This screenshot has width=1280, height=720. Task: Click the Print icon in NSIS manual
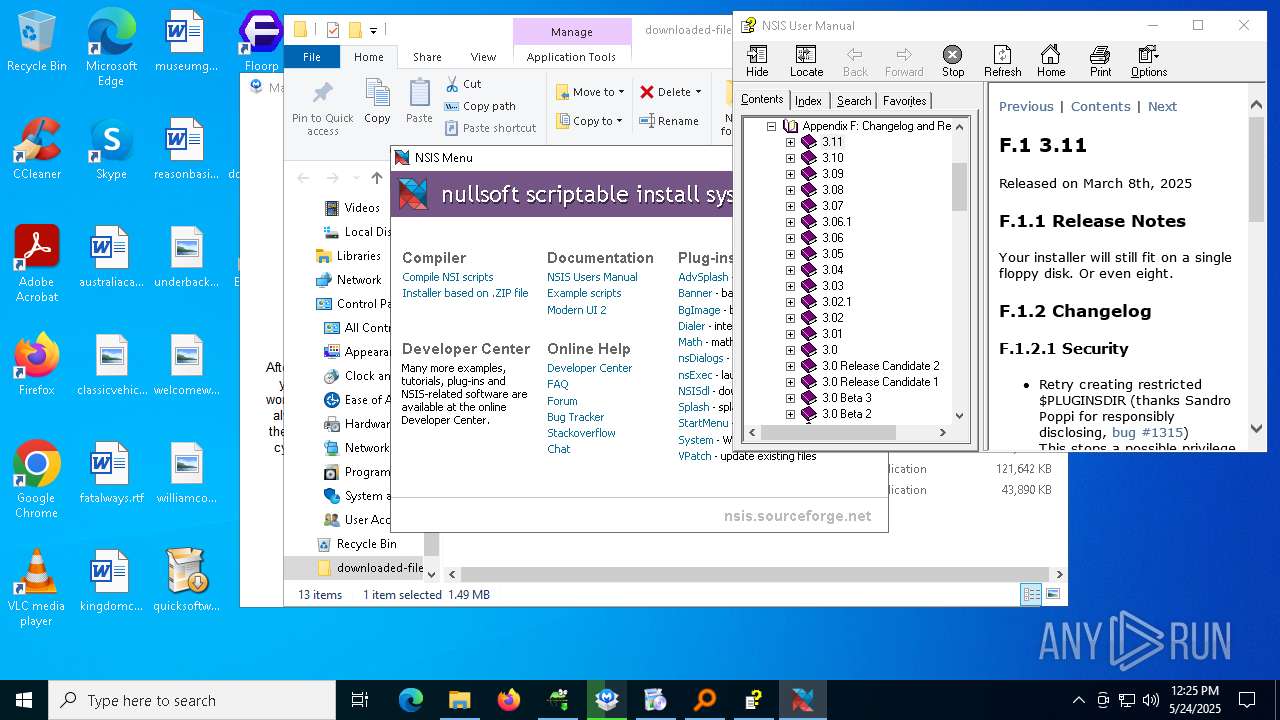tap(1100, 61)
